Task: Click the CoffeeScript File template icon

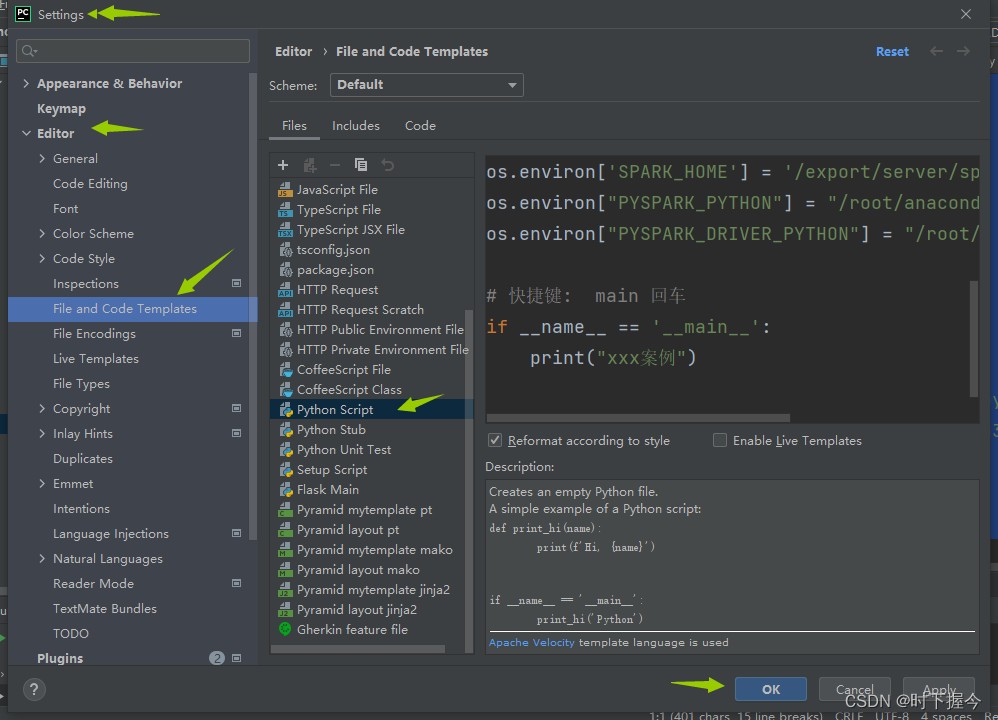Action: (285, 370)
